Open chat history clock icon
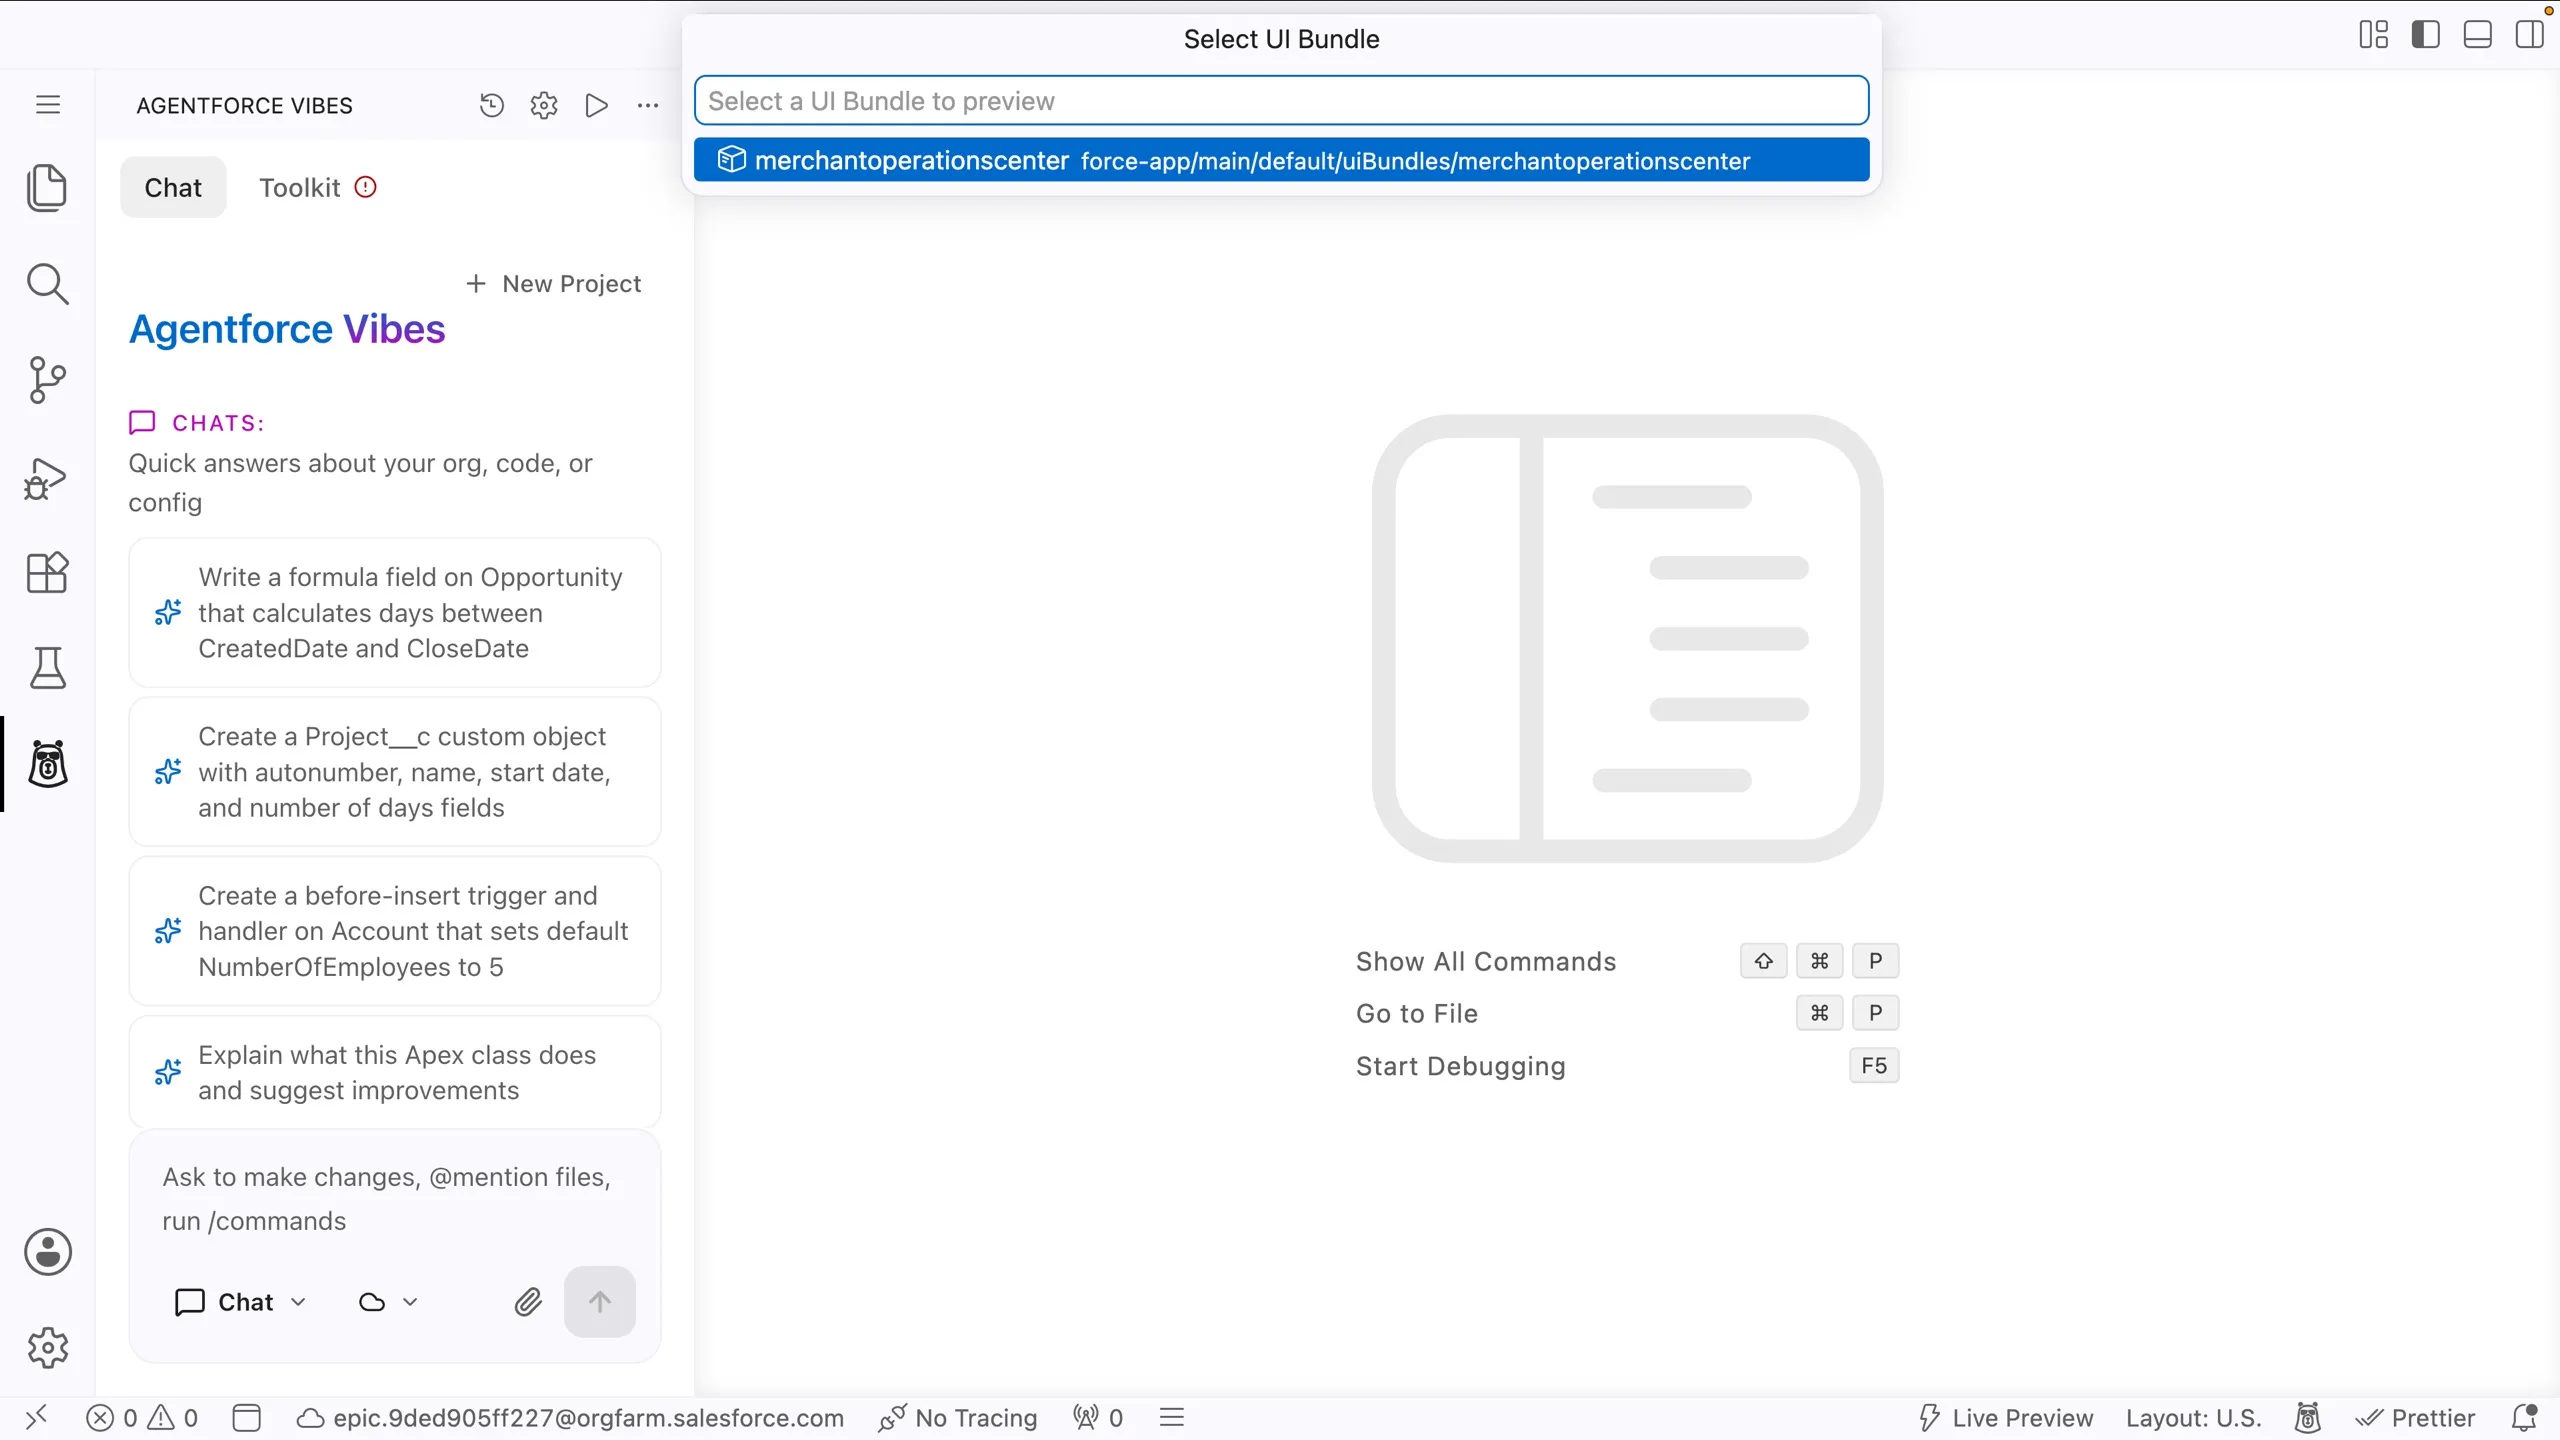Image resolution: width=2560 pixels, height=1440 pixels. [x=491, y=105]
